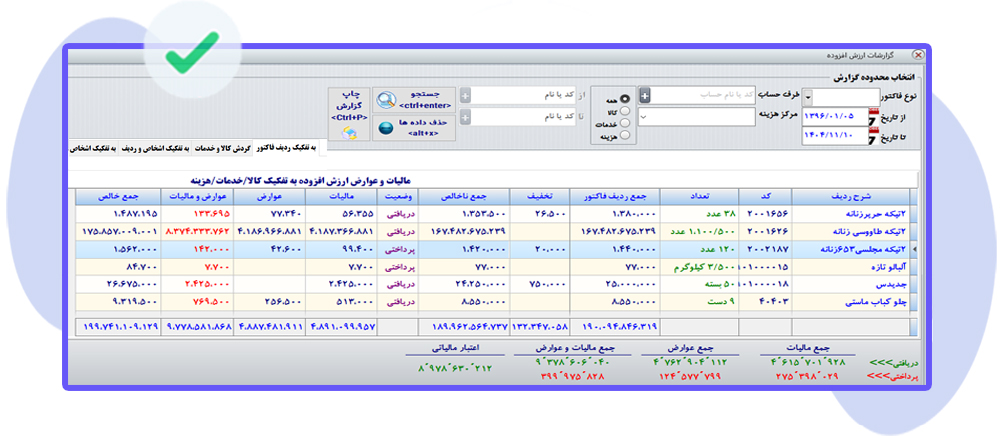Close the گزارشات ارزش افزوده window

[x=918, y=55]
